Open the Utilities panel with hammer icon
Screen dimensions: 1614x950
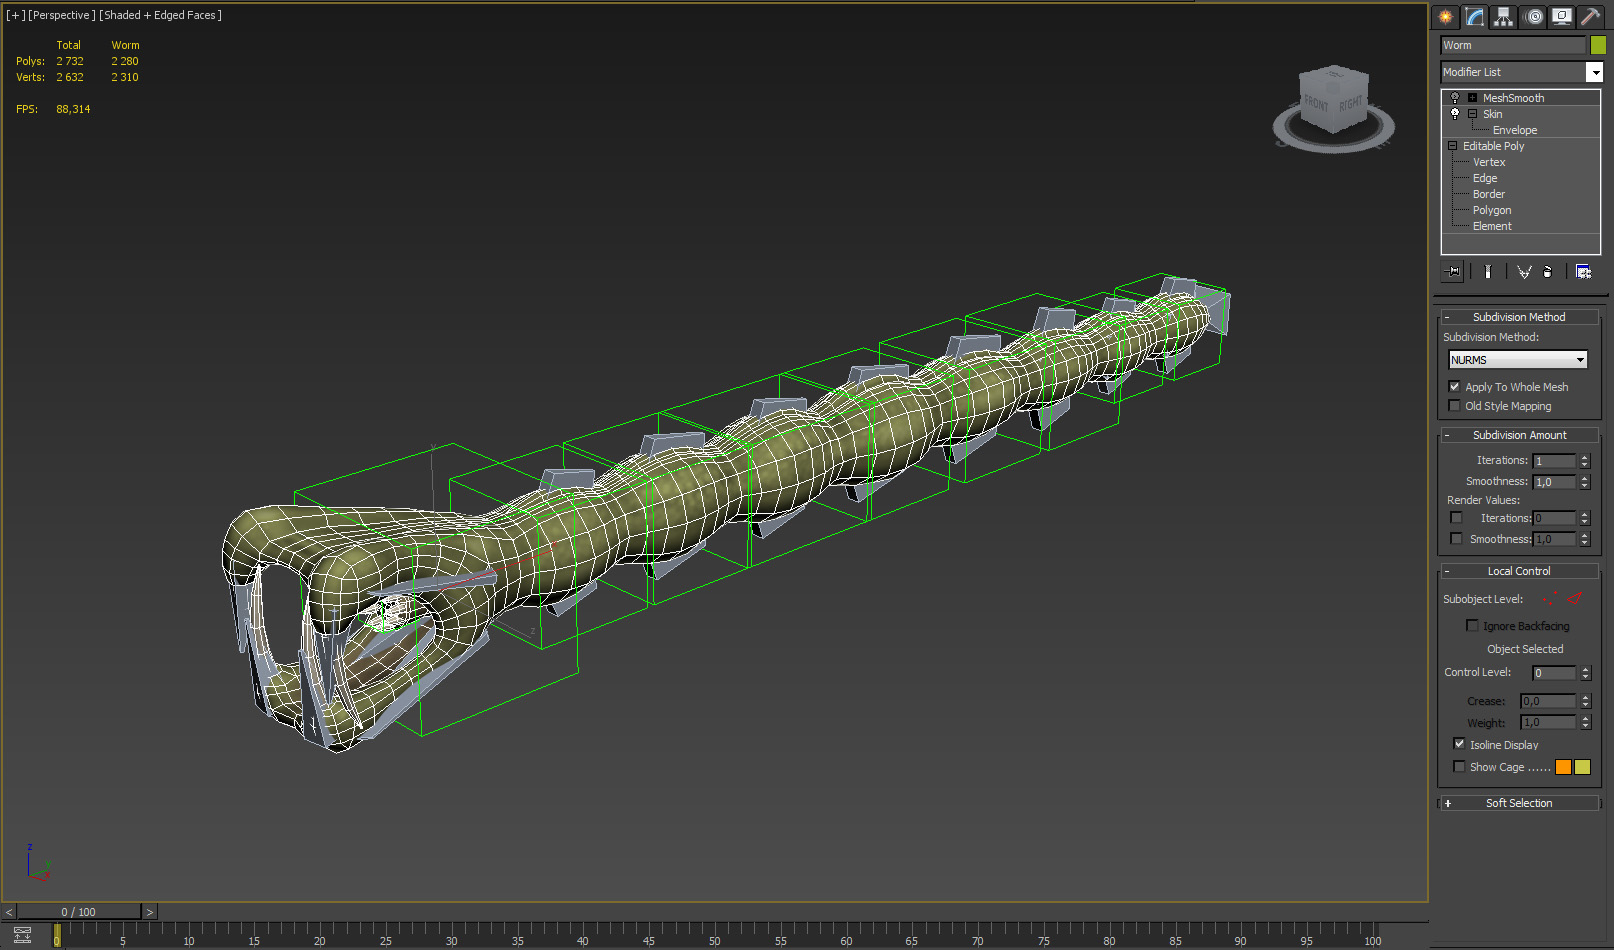point(1589,16)
